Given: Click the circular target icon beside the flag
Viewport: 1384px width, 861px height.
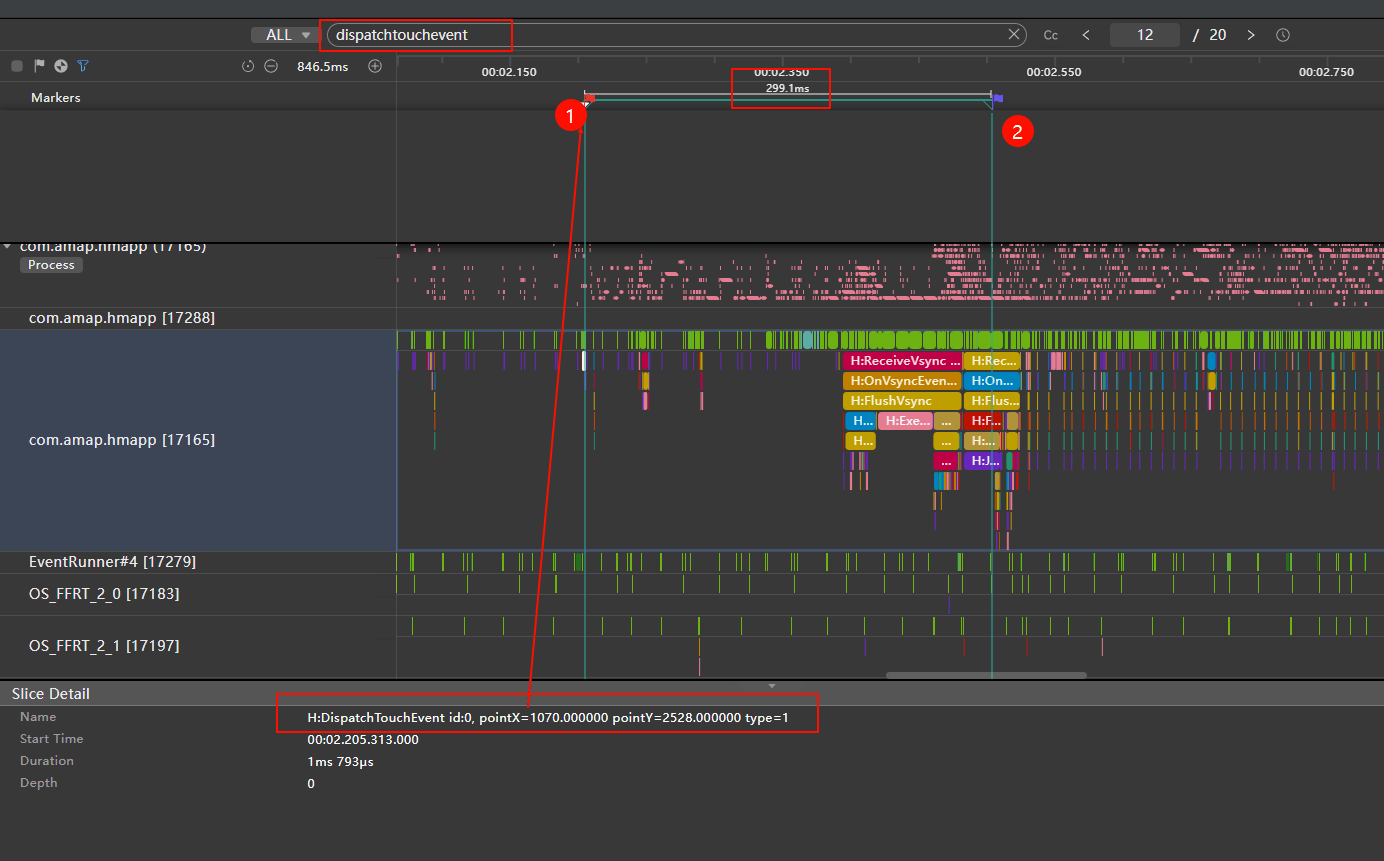Looking at the screenshot, I should 61,66.
